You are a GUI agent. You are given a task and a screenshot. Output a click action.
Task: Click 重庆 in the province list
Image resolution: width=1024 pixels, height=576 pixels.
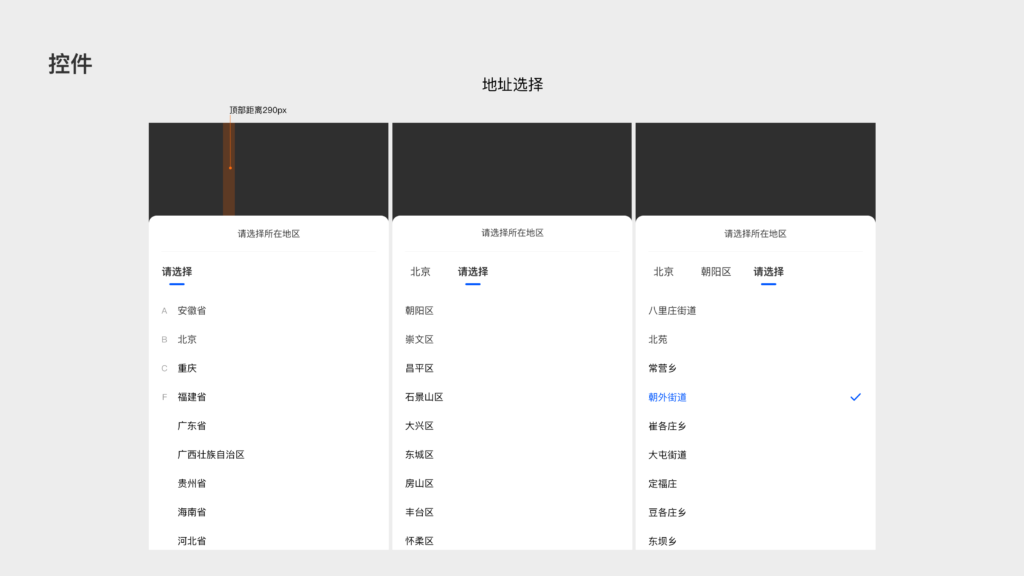tap(187, 368)
